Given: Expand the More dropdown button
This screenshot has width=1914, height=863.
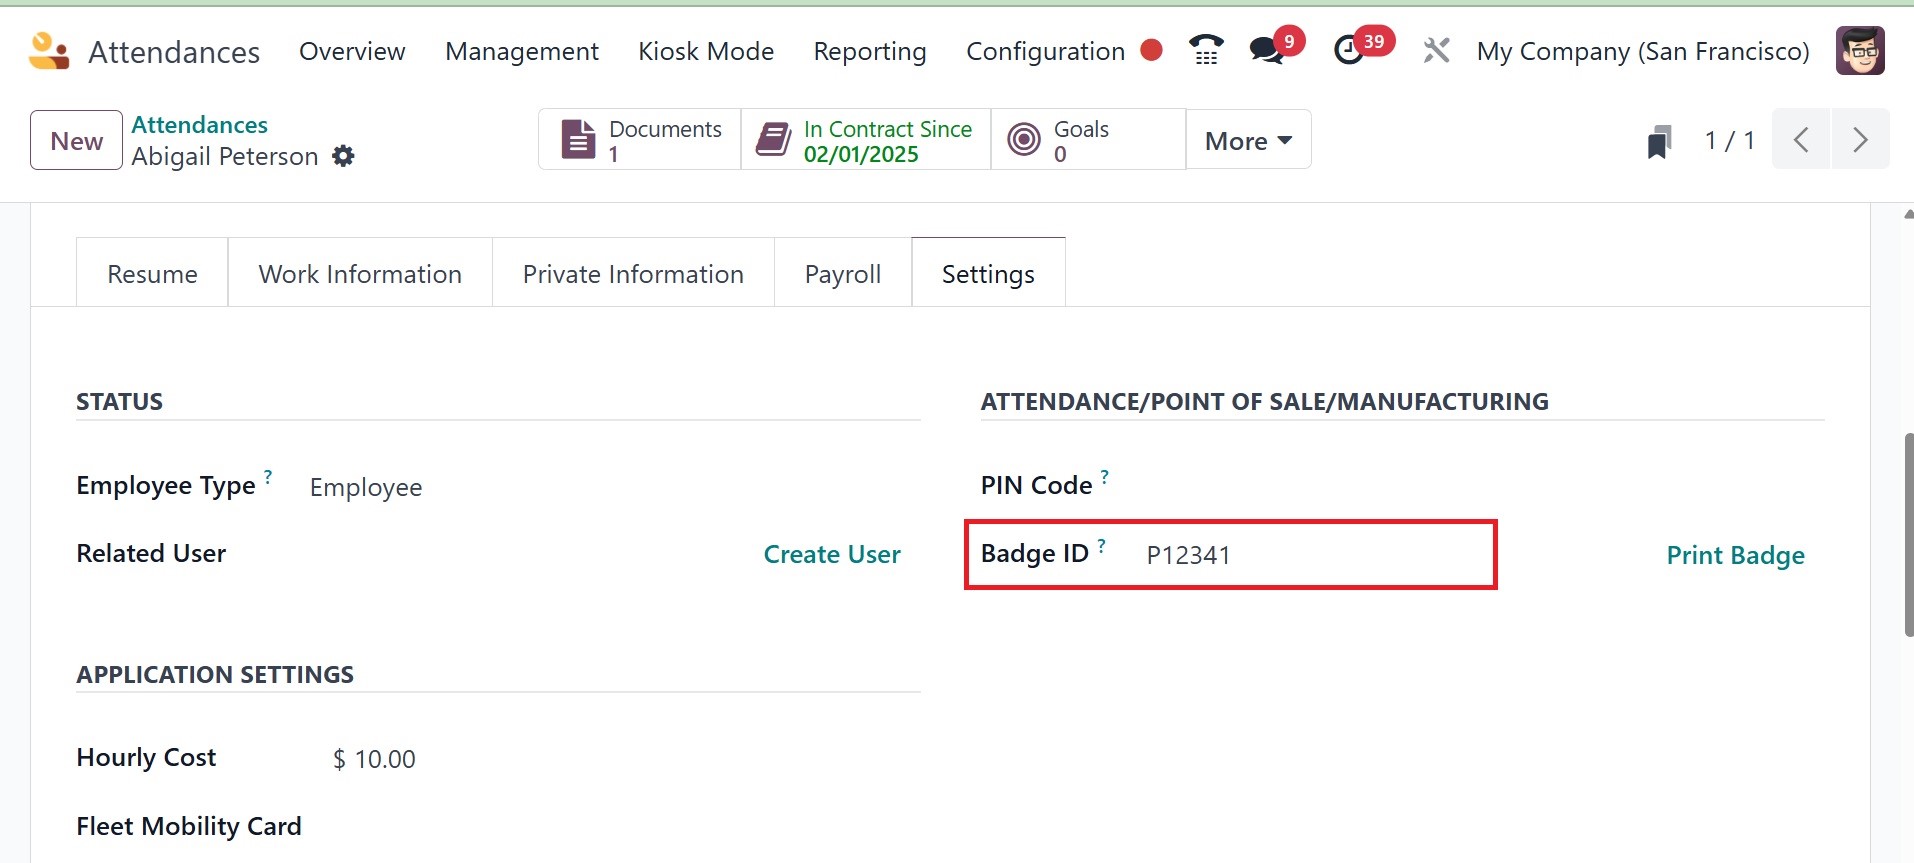Looking at the screenshot, I should 1248,141.
